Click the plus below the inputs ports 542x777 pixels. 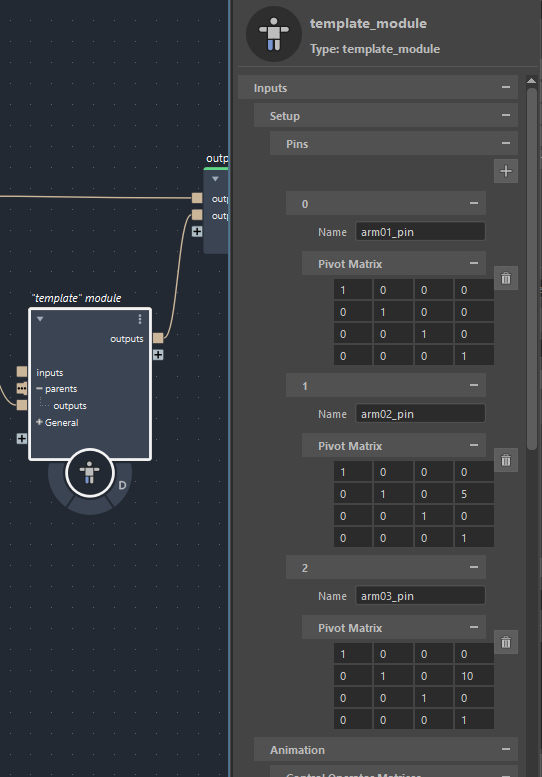pos(22,439)
